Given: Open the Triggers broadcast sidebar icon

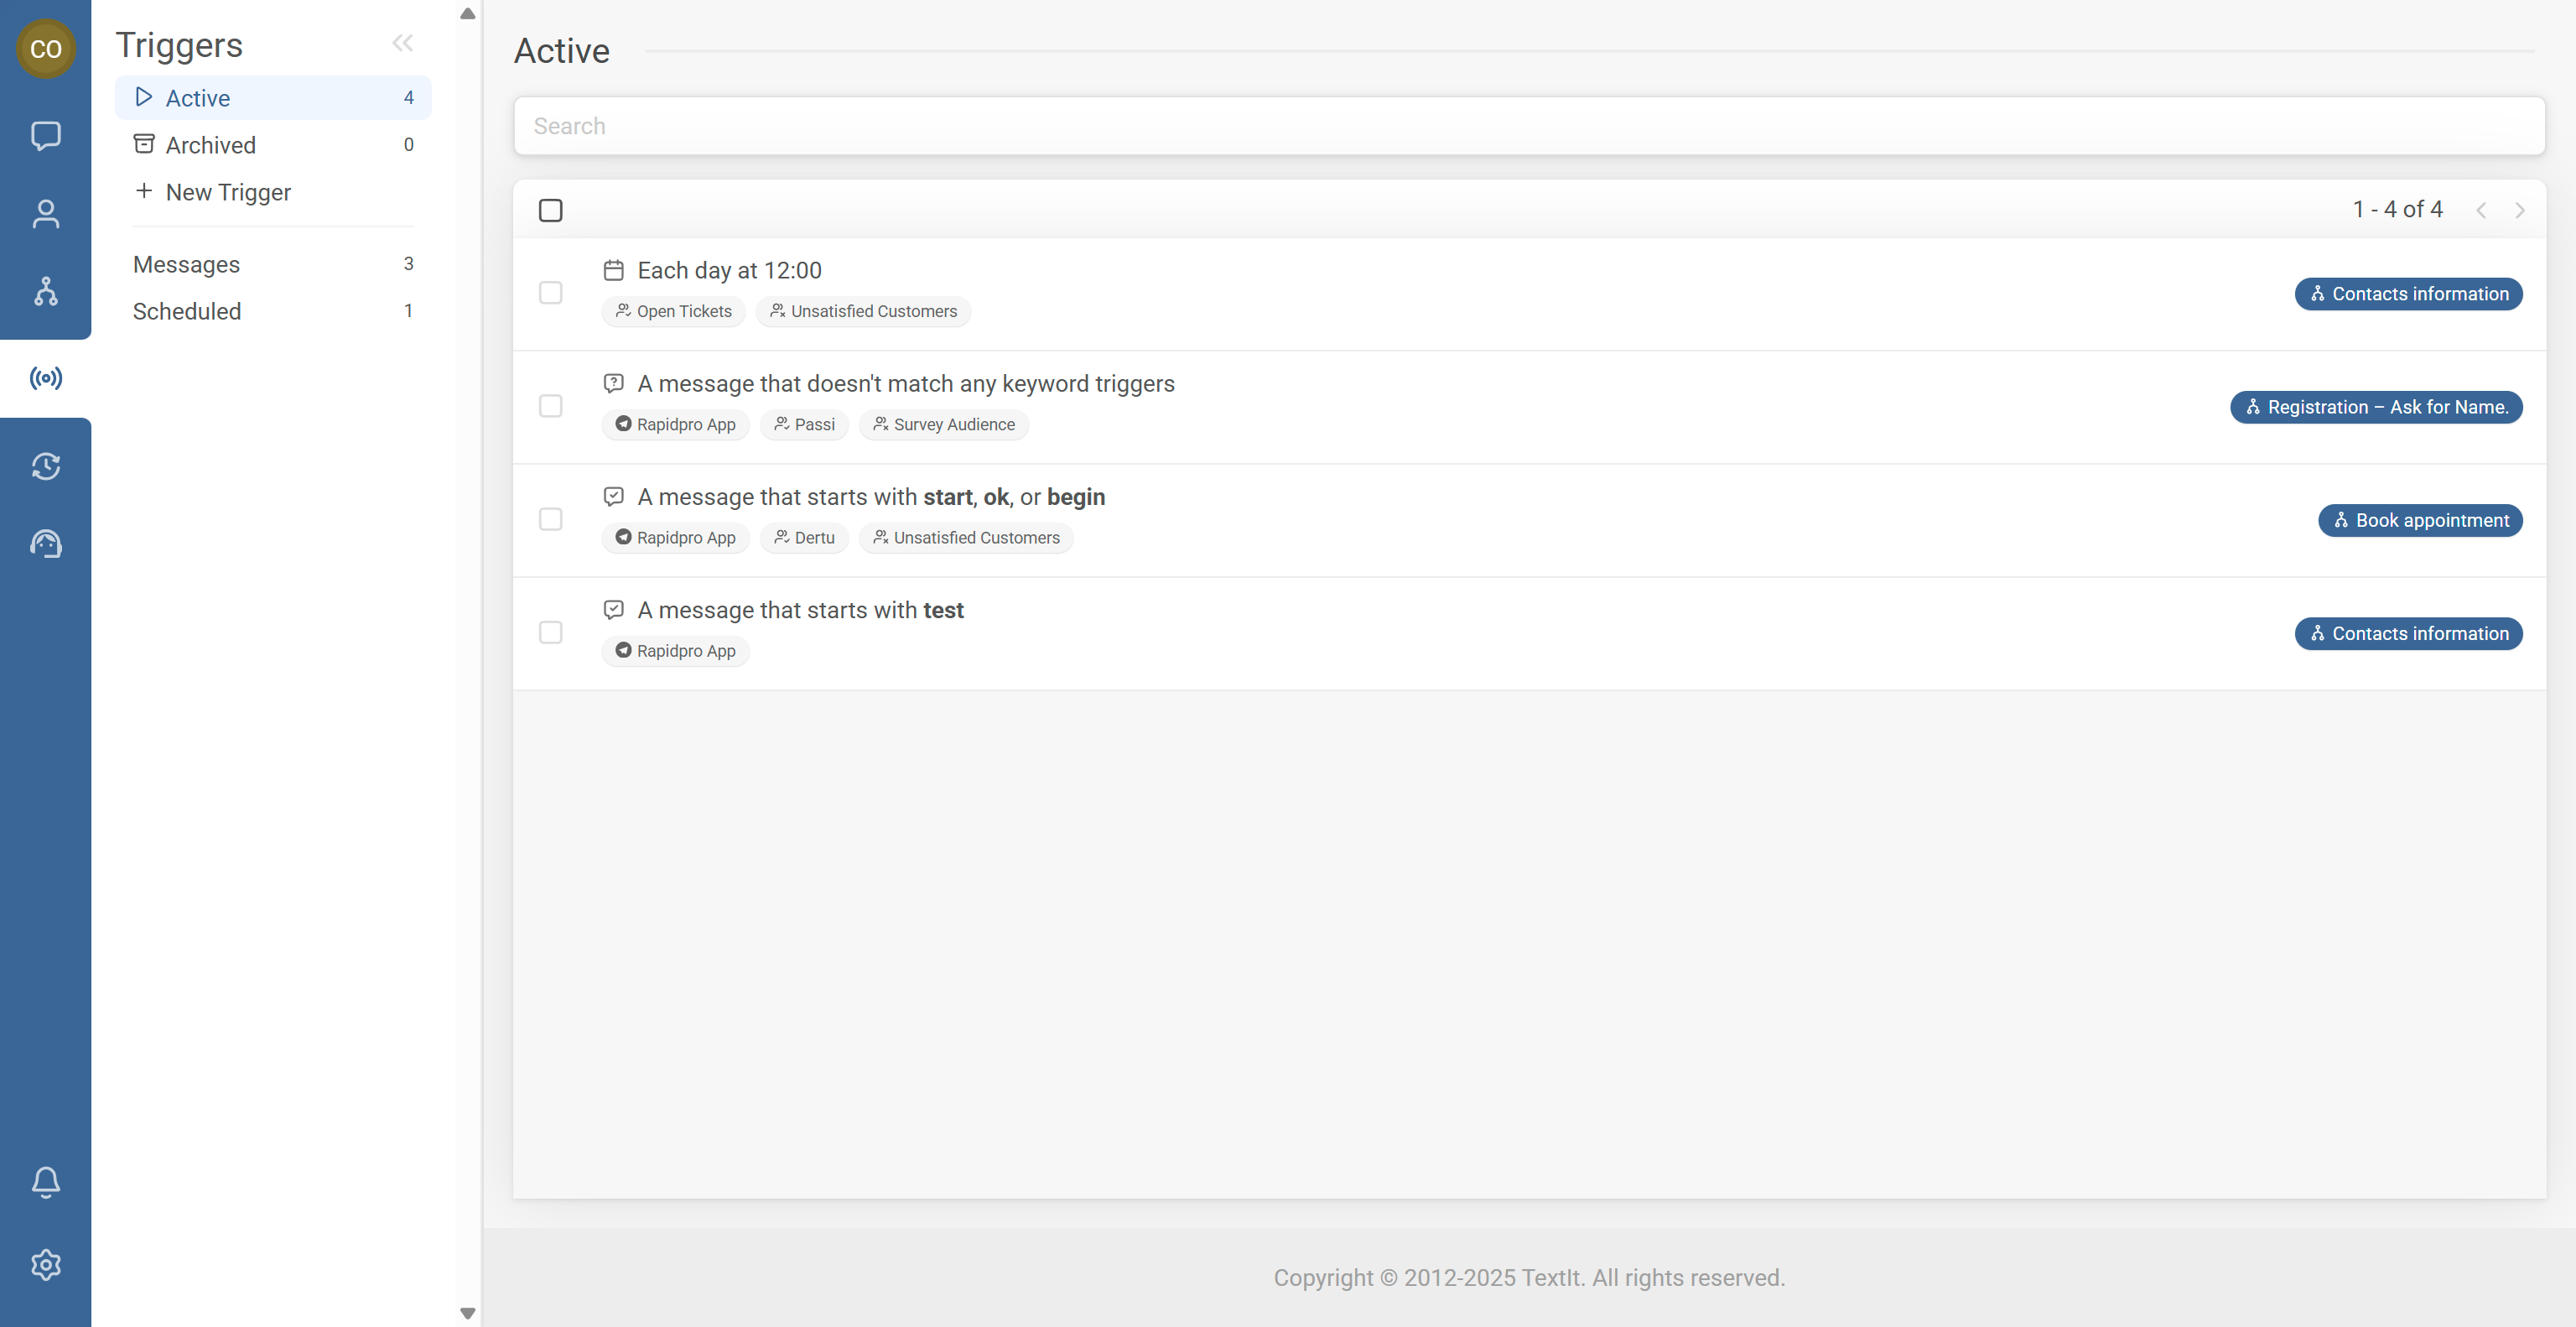Looking at the screenshot, I should tap(45, 378).
